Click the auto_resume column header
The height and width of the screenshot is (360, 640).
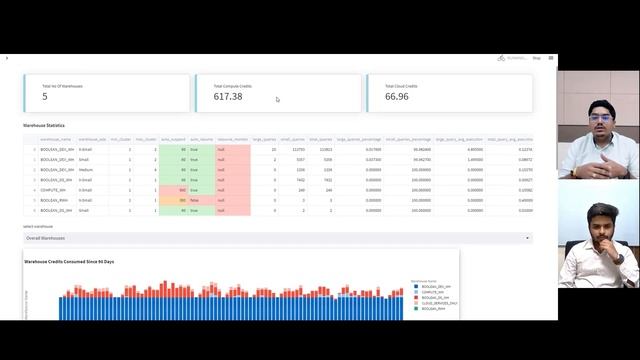click(x=201, y=140)
